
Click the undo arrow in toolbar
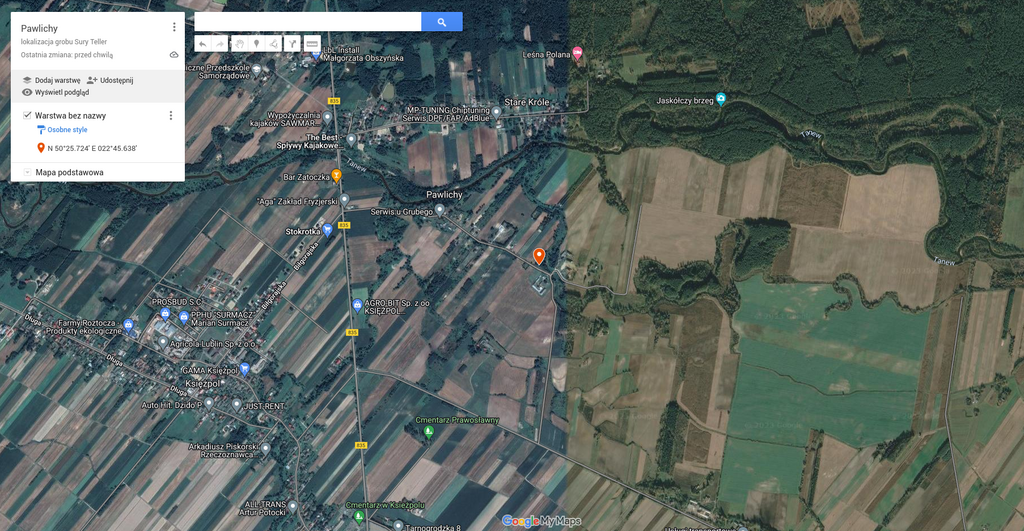pos(202,44)
